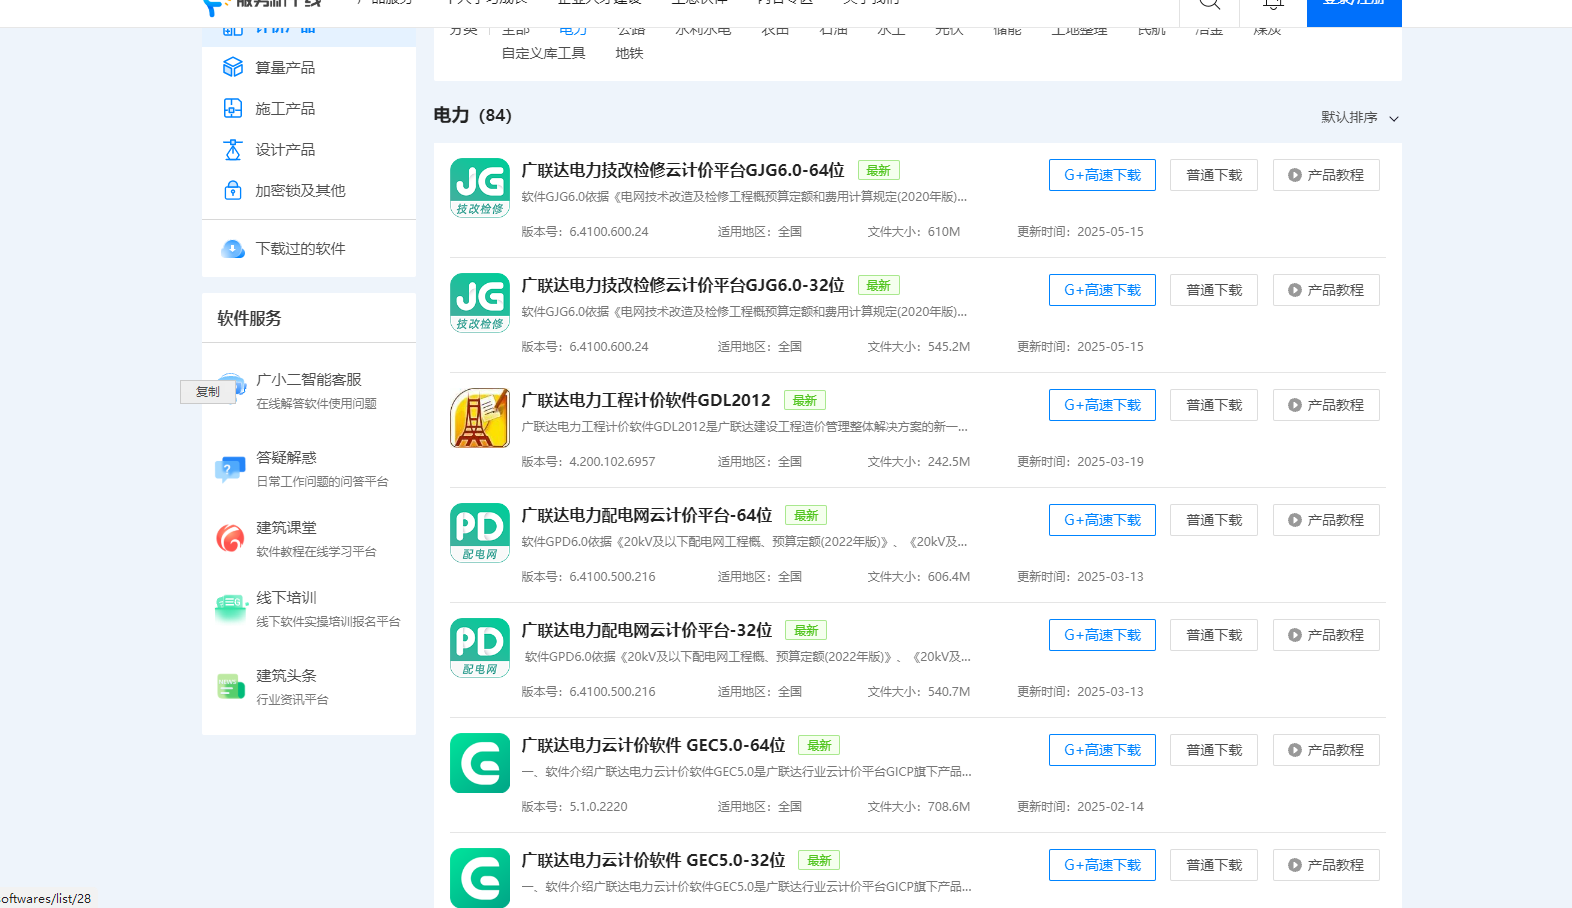Click the 最新 badge beside GDL2012
Image resolution: width=1572 pixels, height=908 pixels.
[805, 400]
